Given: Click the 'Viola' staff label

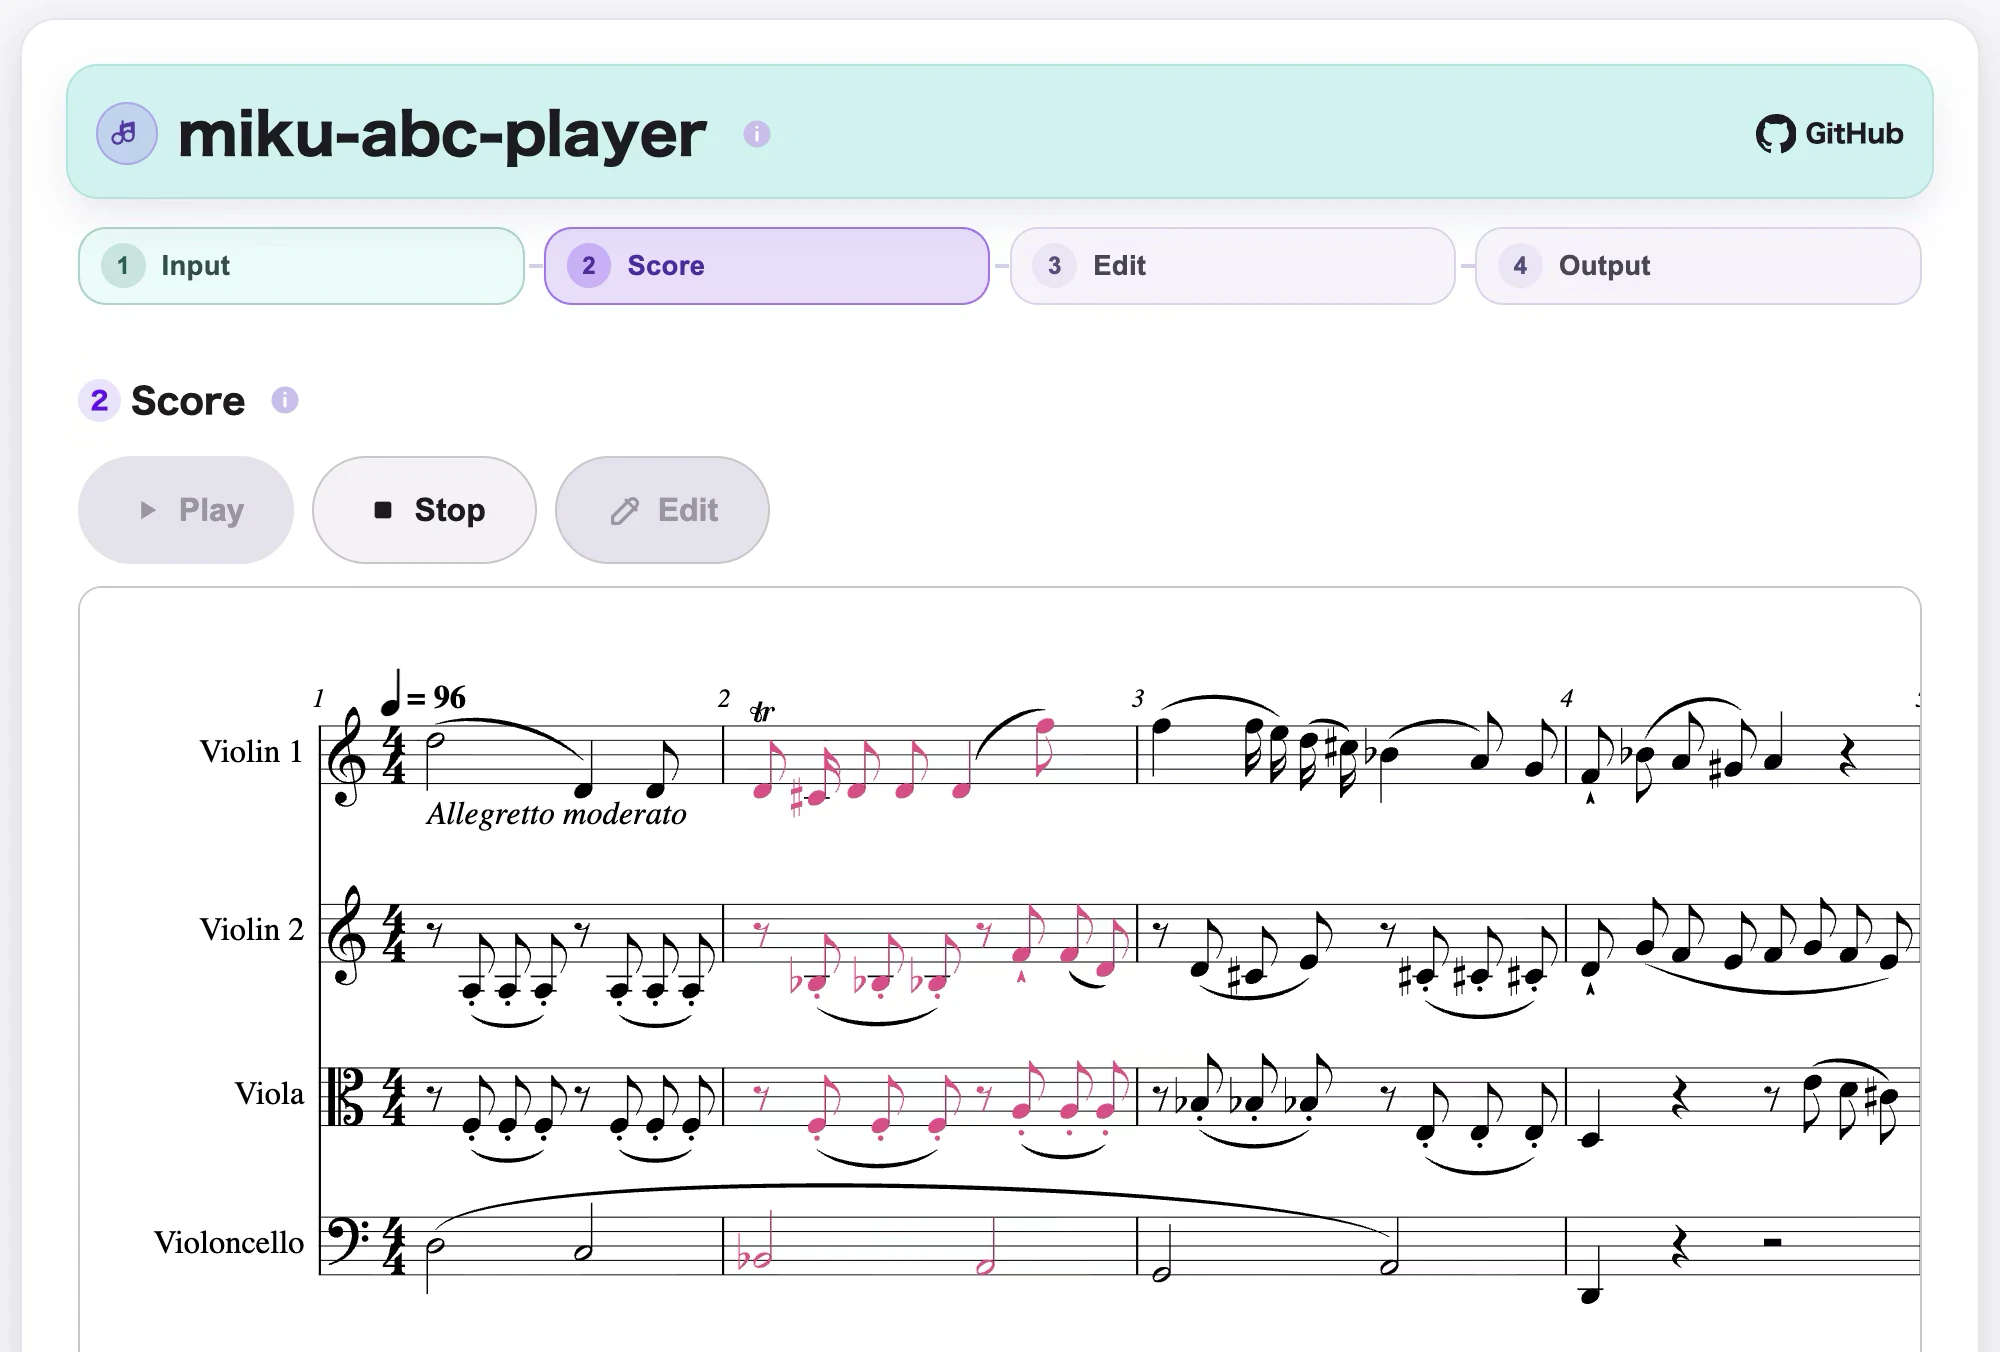Looking at the screenshot, I should click(269, 1093).
